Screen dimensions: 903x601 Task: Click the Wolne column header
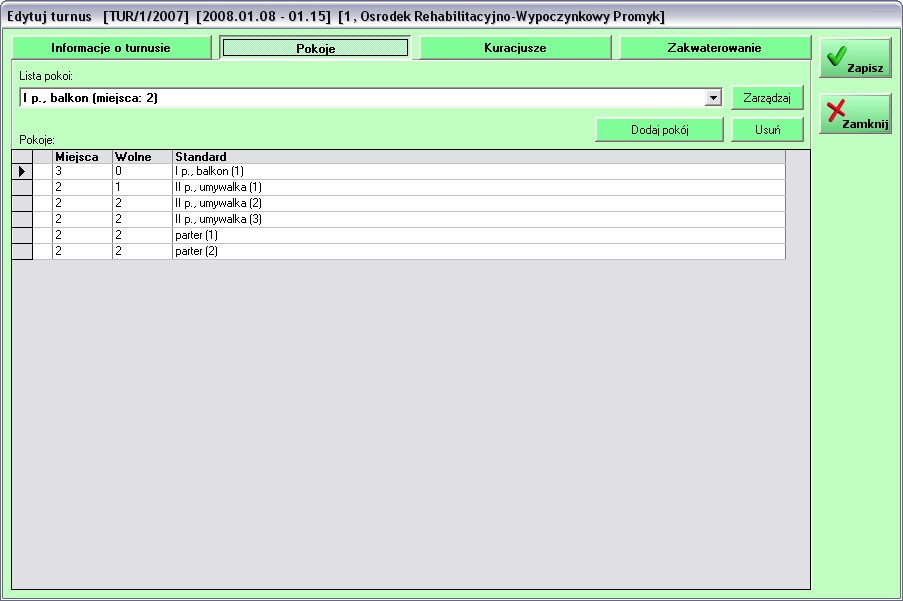(142, 157)
